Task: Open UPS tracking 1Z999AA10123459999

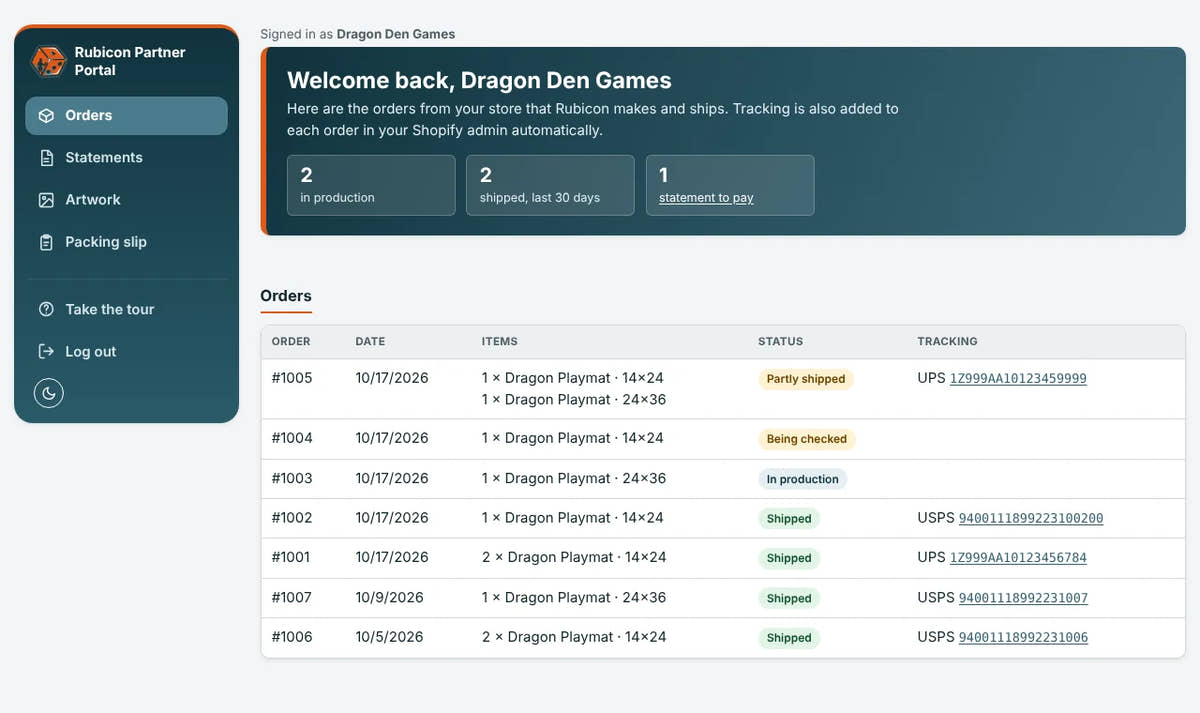Action: tap(1018, 379)
